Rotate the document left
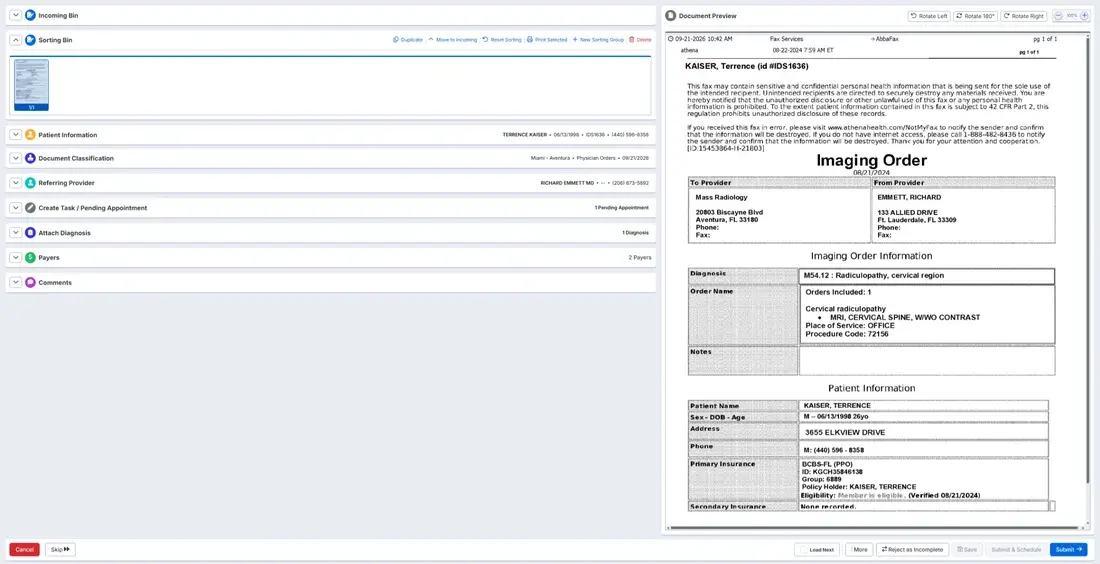 [x=927, y=15]
